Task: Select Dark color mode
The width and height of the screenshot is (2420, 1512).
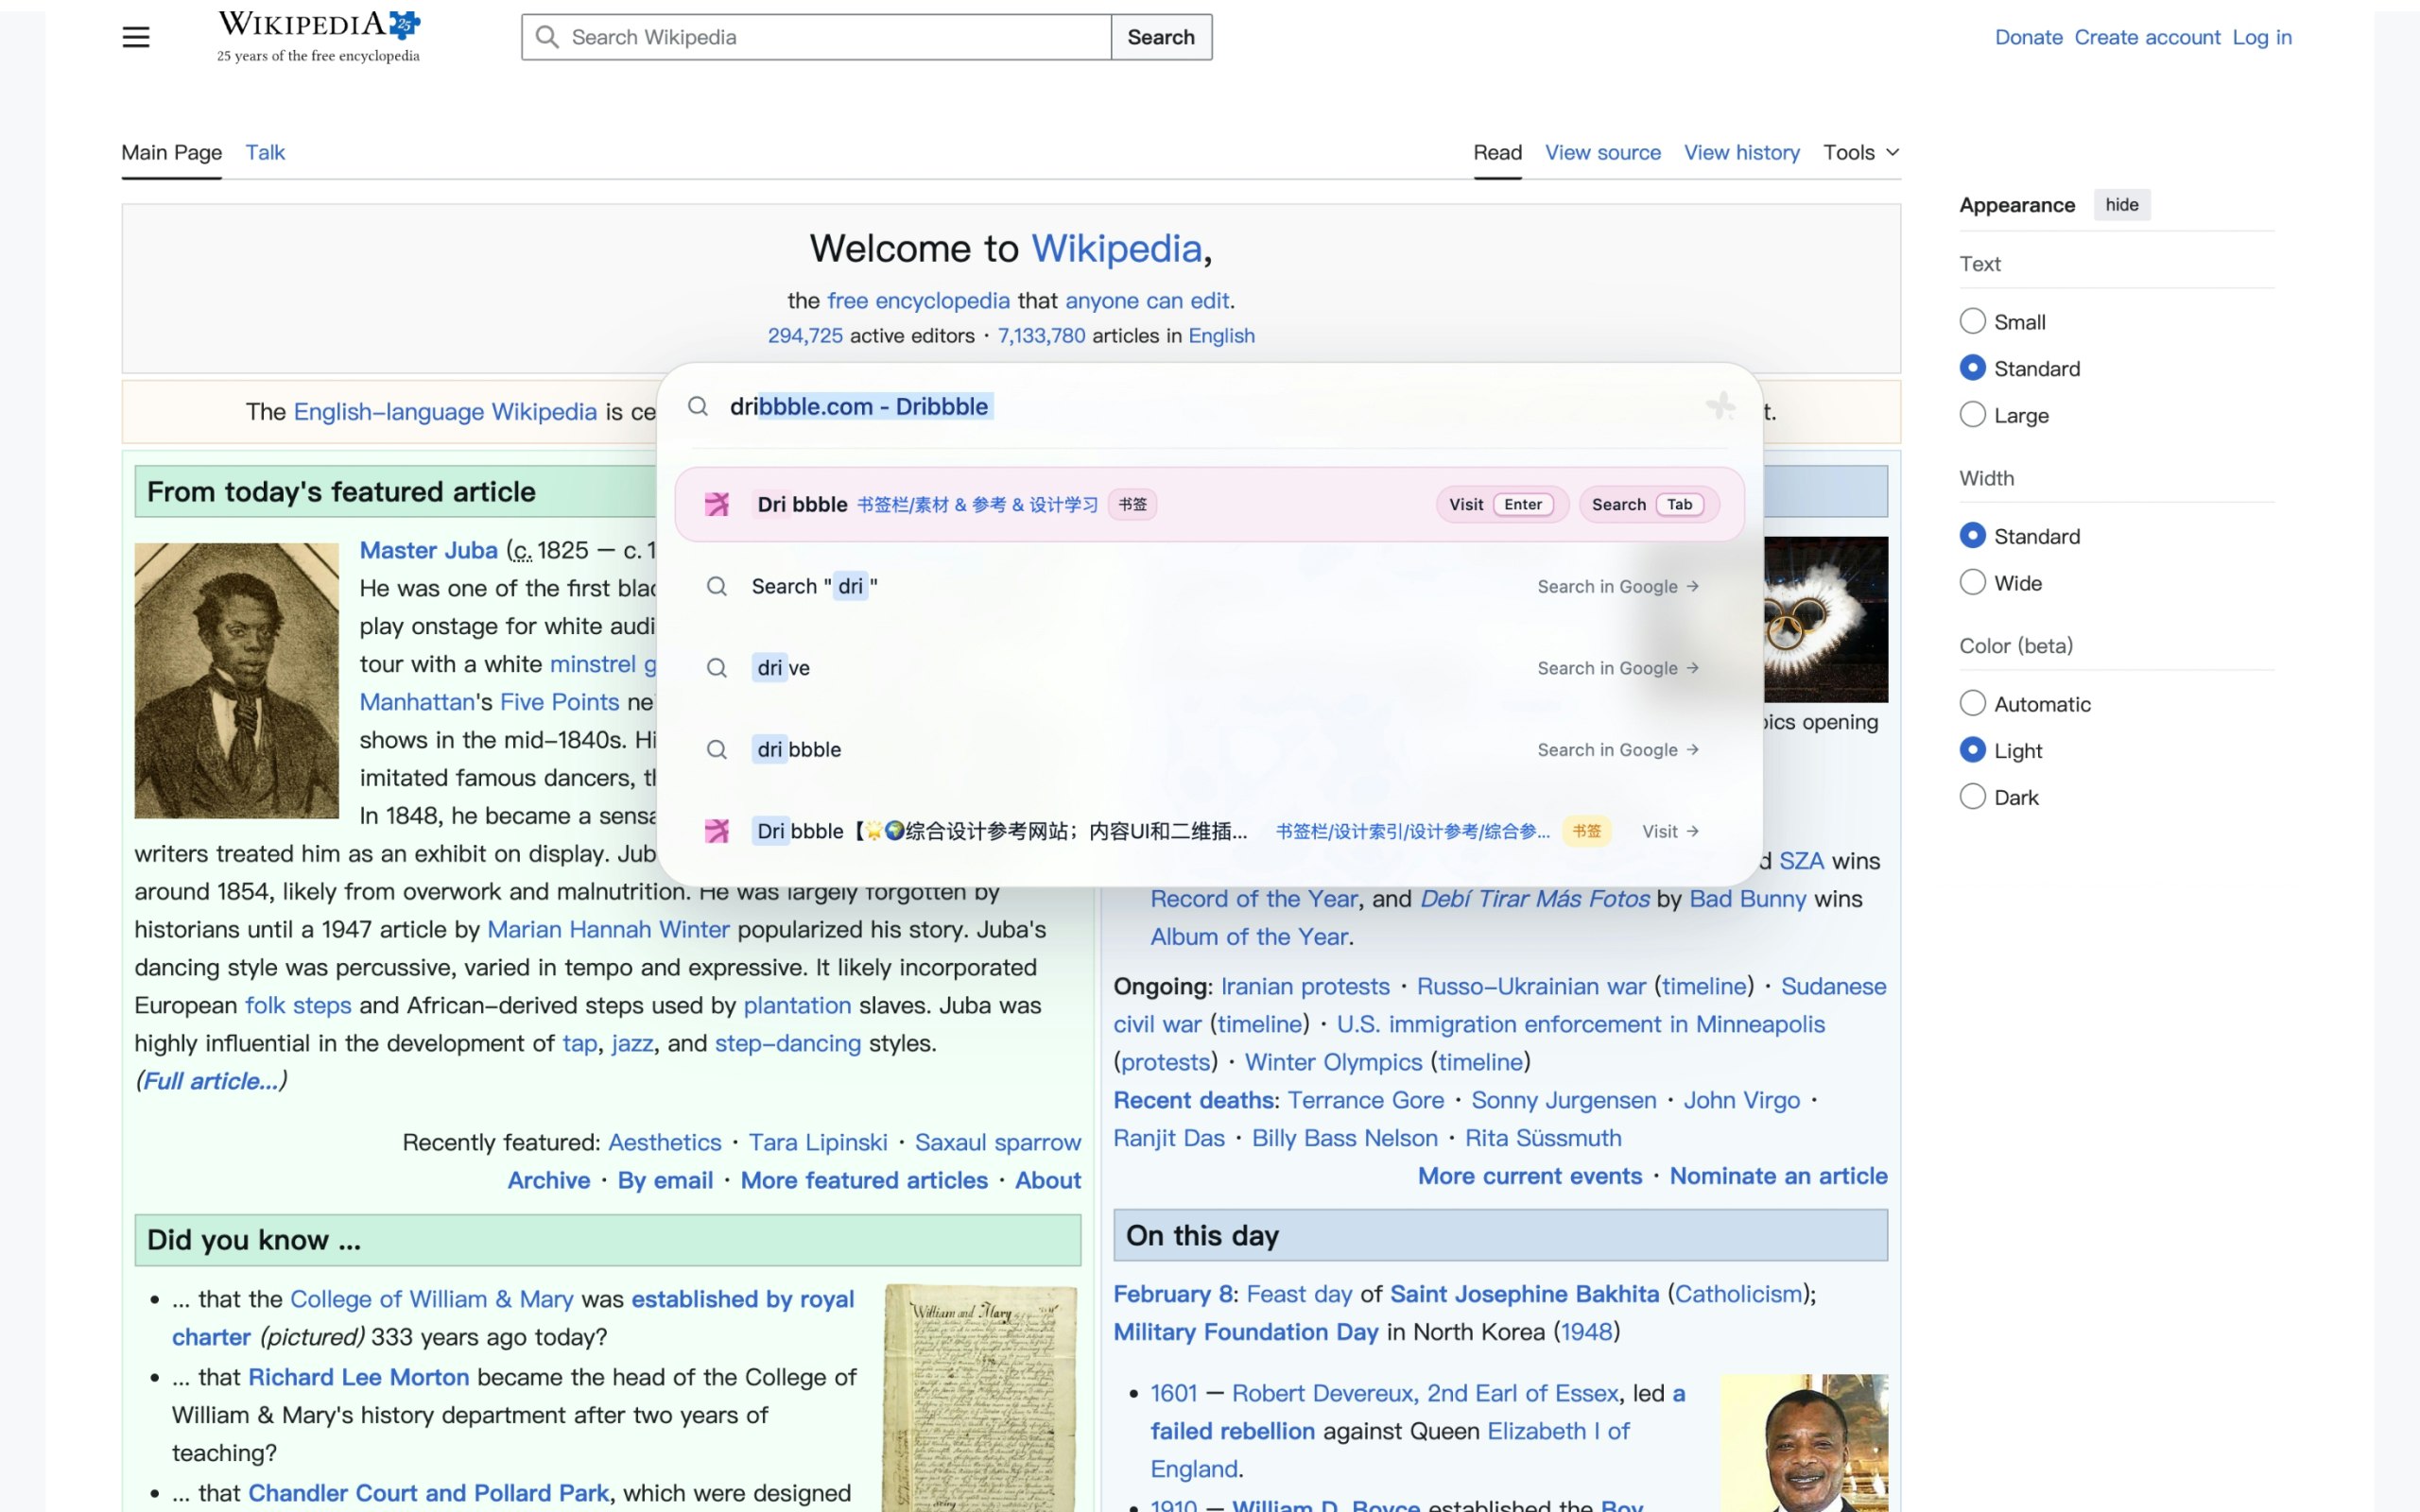Action: (x=1972, y=797)
